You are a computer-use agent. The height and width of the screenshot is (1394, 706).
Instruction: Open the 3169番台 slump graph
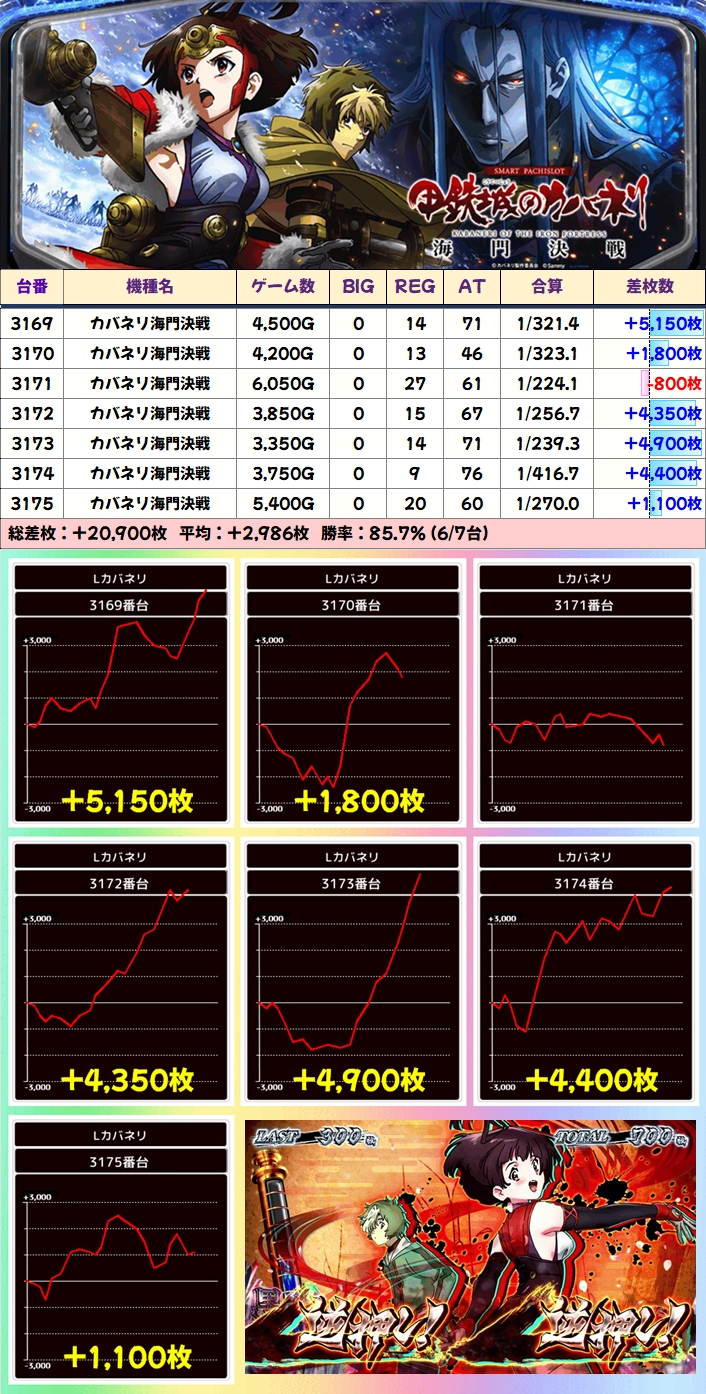120,692
